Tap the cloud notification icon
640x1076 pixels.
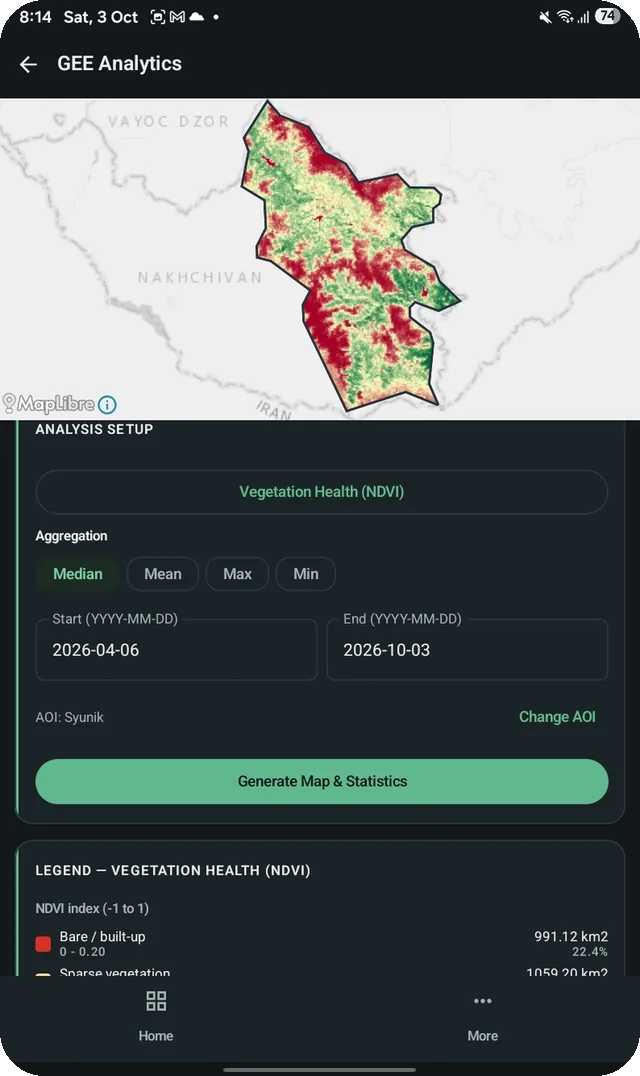[x=196, y=16]
